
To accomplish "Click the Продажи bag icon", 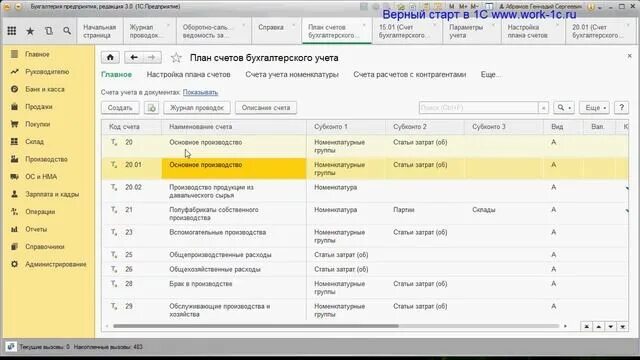I will pyautogui.click(x=14, y=107).
